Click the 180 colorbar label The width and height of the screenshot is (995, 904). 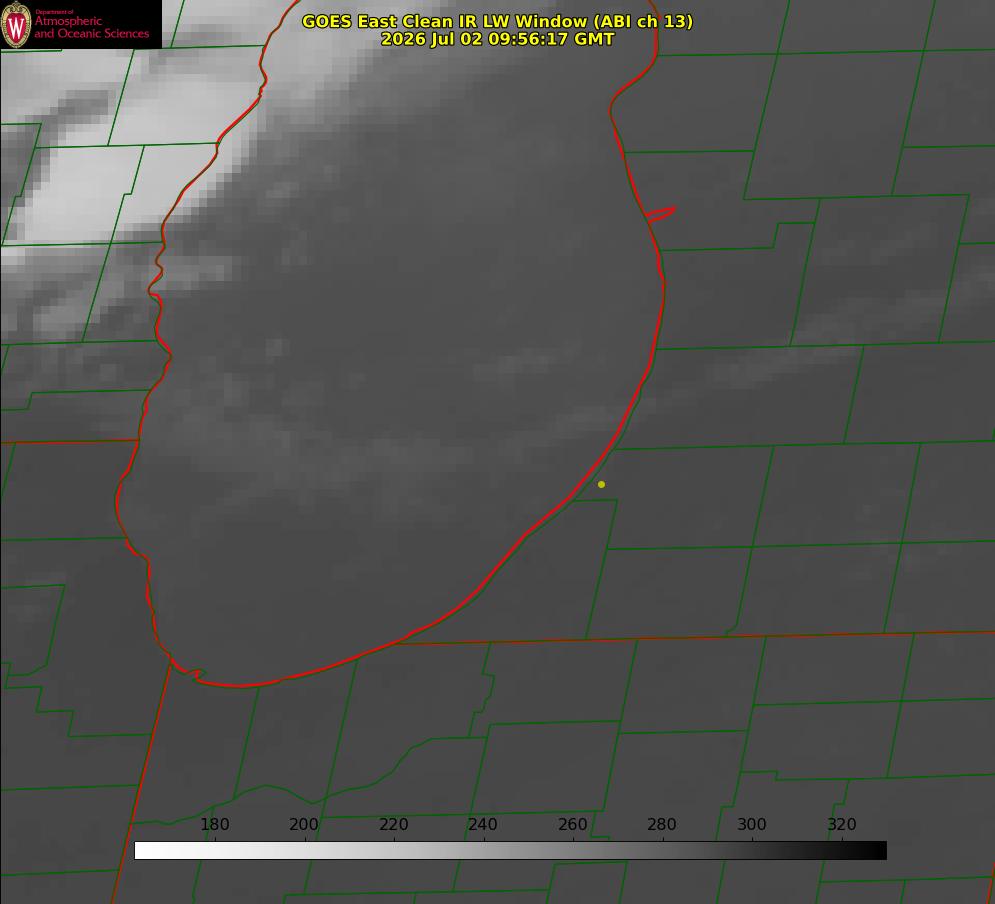[215, 824]
